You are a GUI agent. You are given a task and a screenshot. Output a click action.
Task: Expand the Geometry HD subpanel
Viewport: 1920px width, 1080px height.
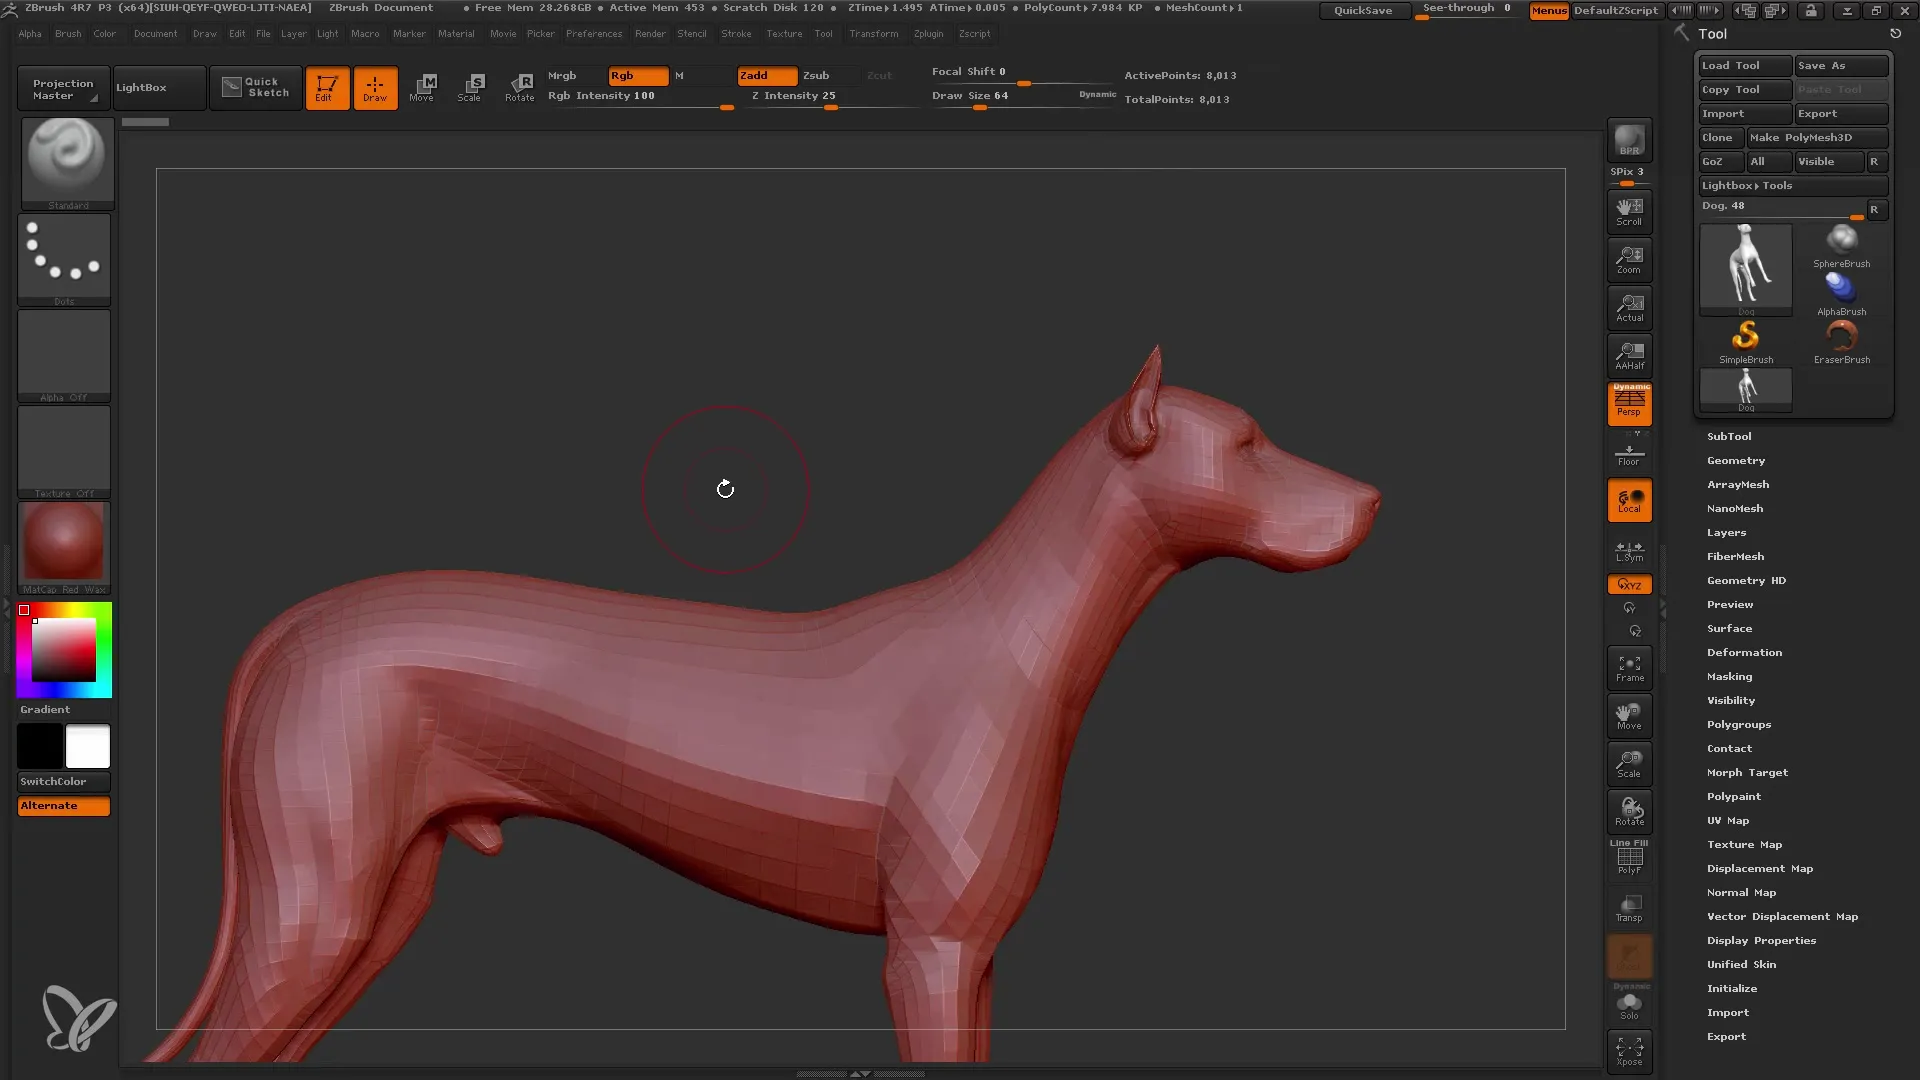point(1746,579)
